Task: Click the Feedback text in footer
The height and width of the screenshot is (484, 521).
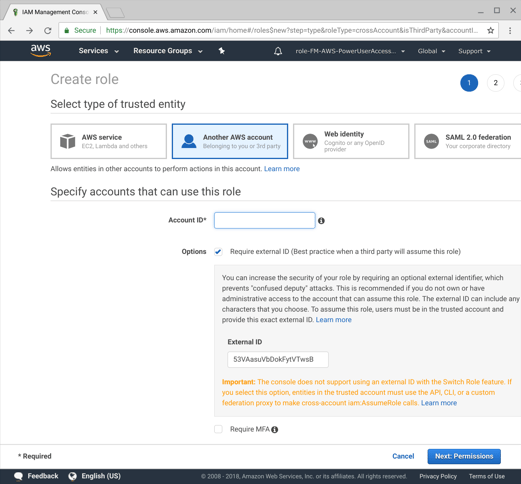Action: point(43,476)
